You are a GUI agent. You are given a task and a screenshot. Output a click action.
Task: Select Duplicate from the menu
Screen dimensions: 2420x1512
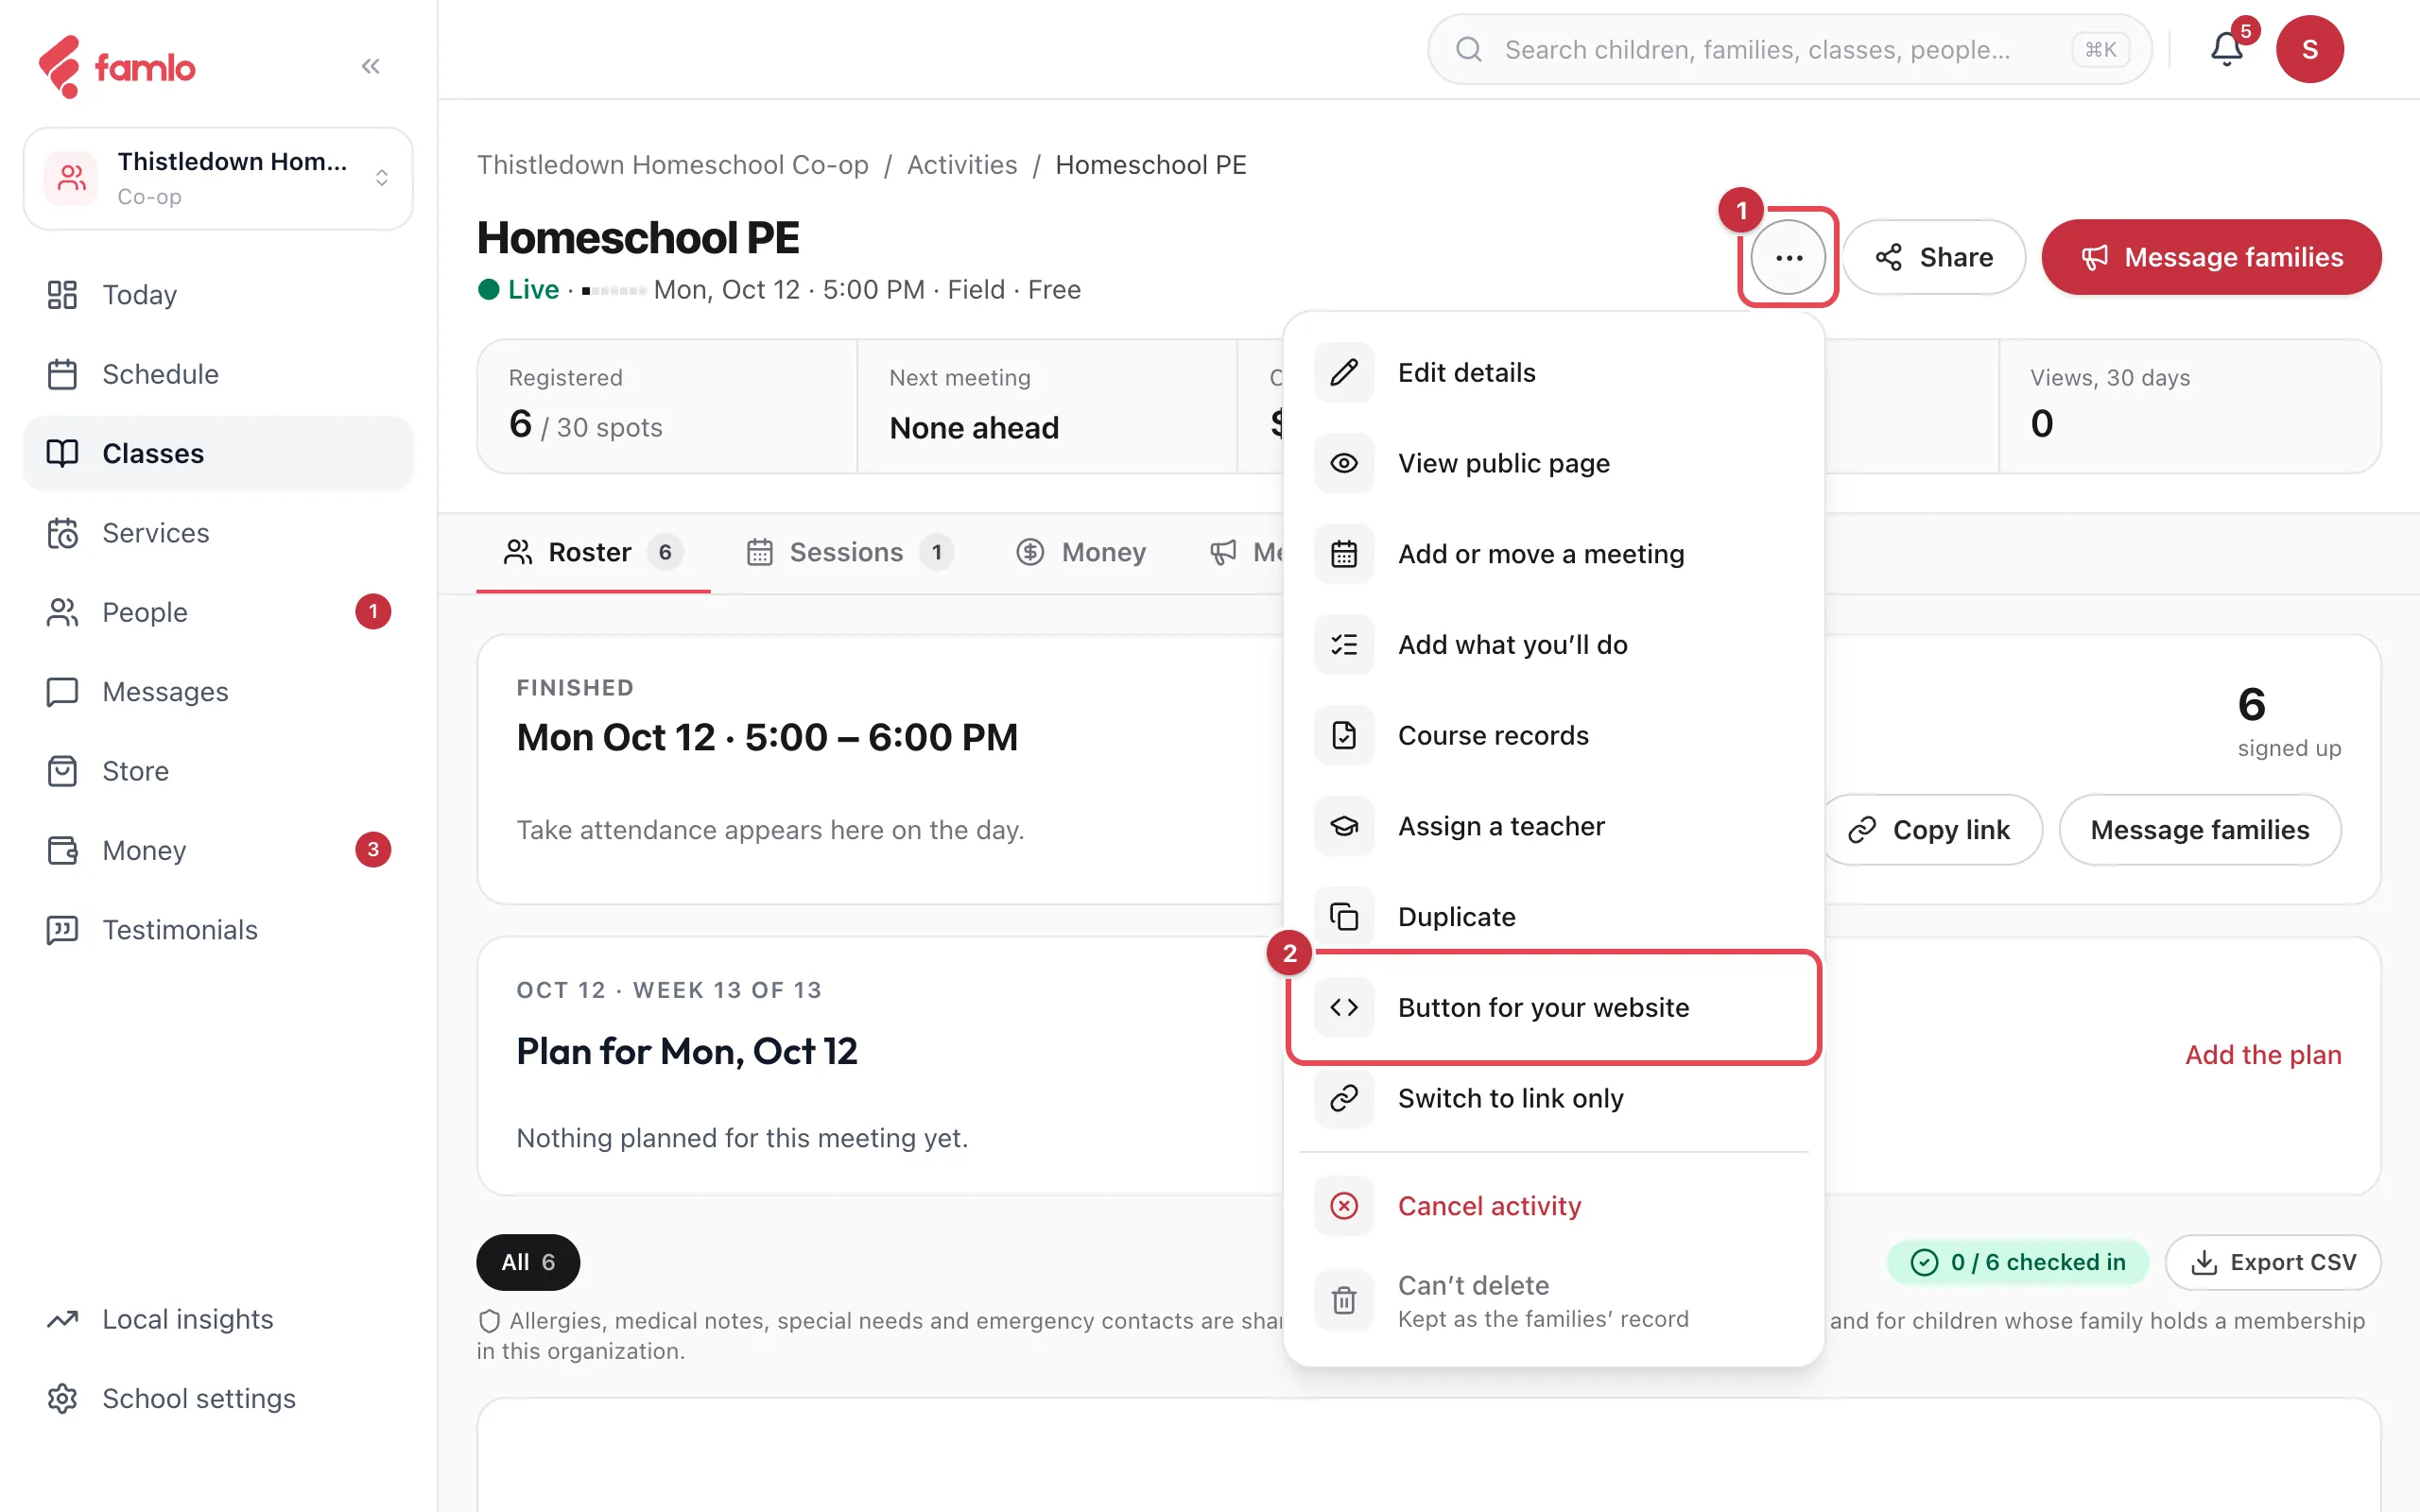[1553, 916]
